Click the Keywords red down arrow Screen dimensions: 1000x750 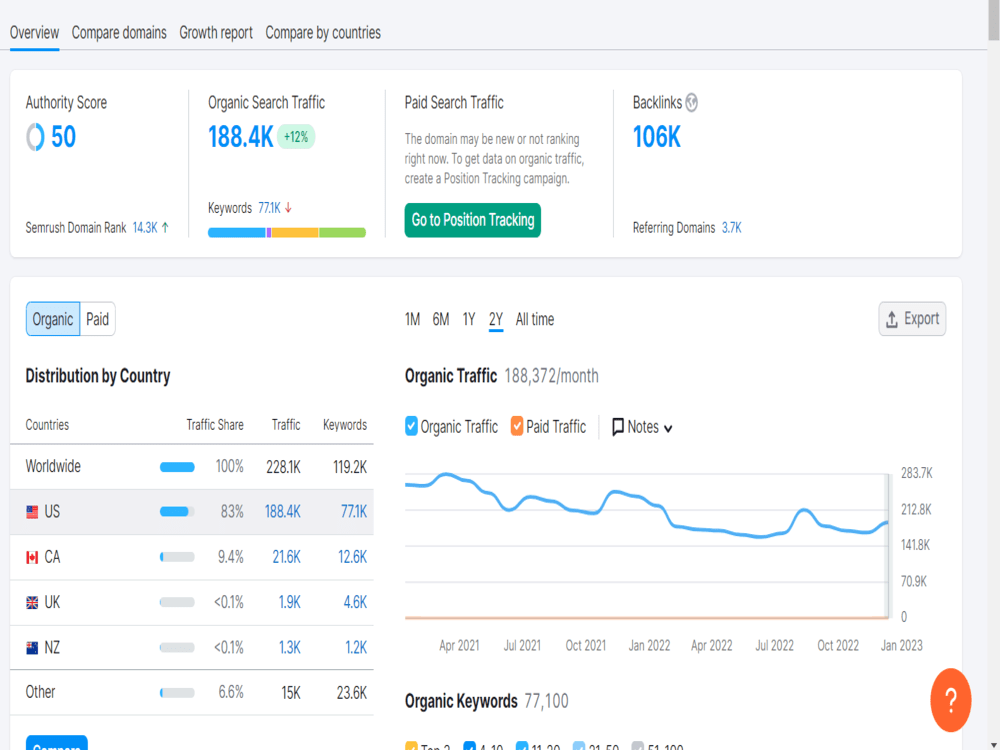[288, 208]
